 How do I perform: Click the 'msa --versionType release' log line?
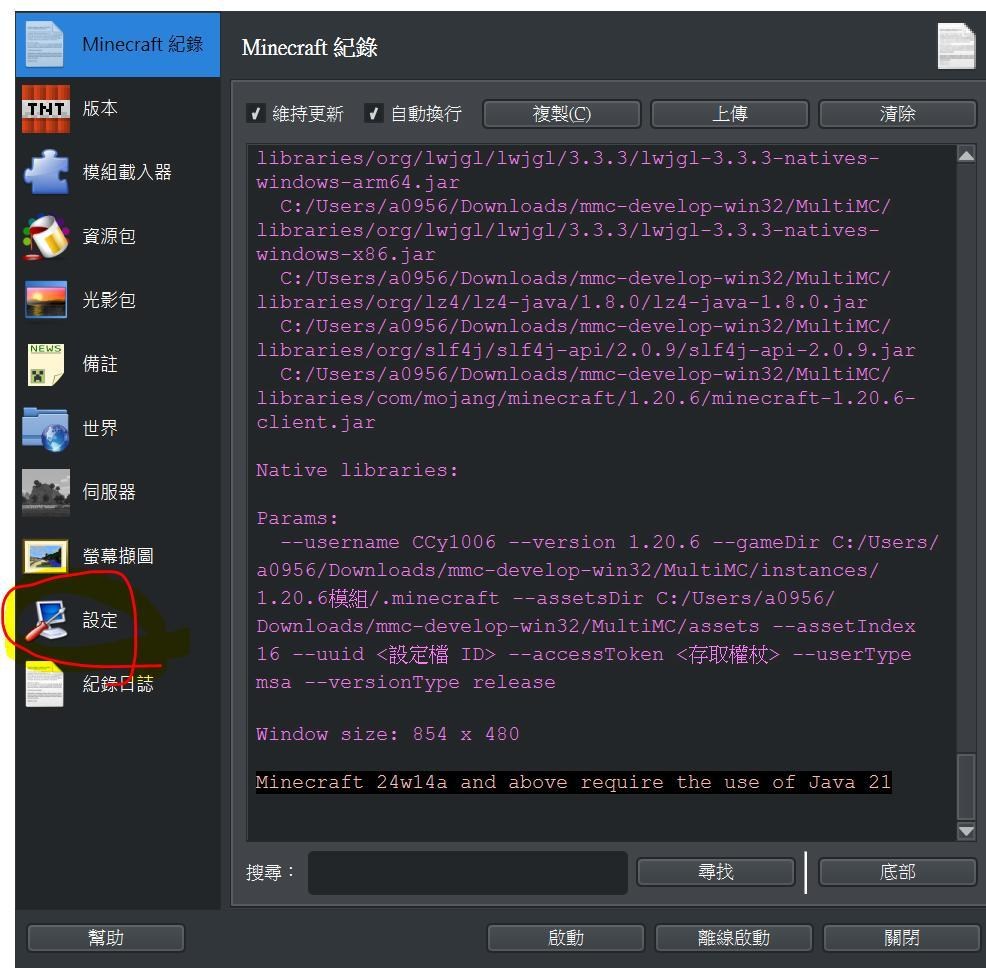click(406, 682)
